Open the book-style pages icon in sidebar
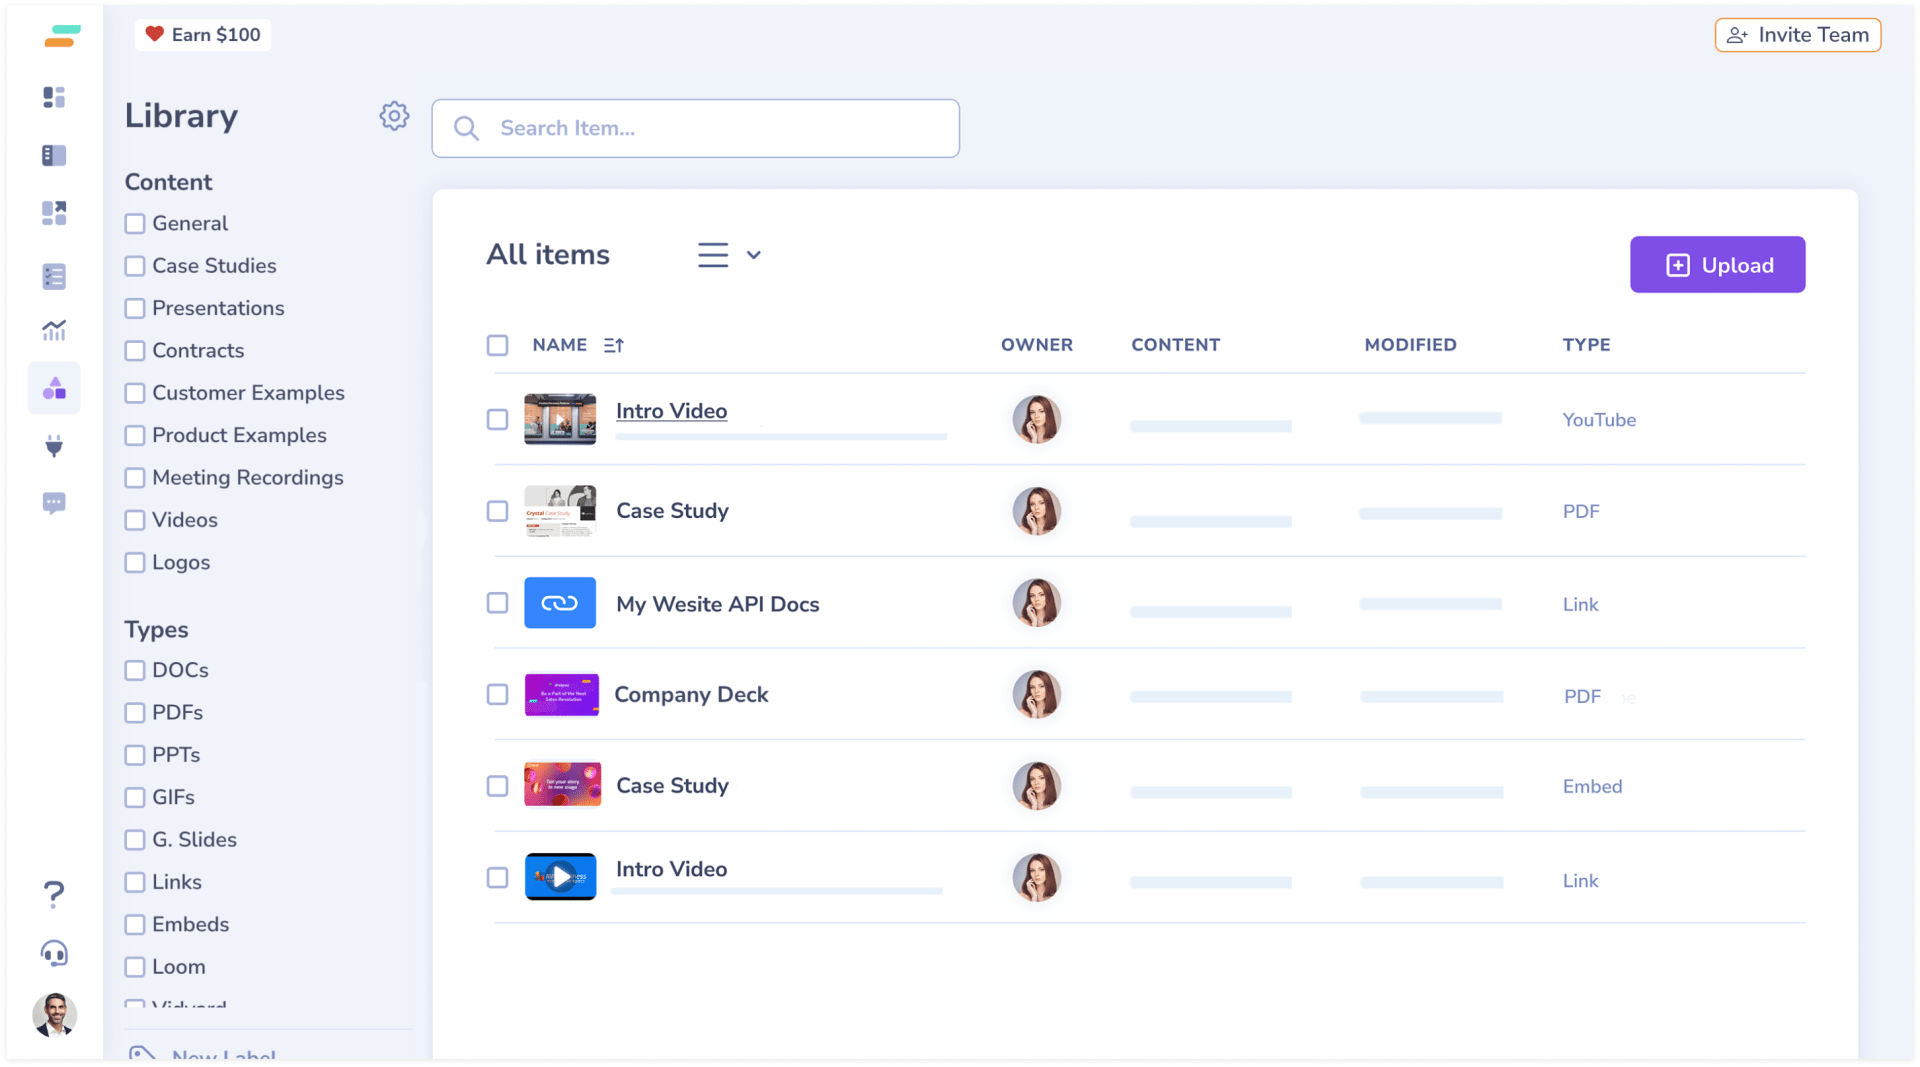1920x1067 pixels. (x=54, y=155)
